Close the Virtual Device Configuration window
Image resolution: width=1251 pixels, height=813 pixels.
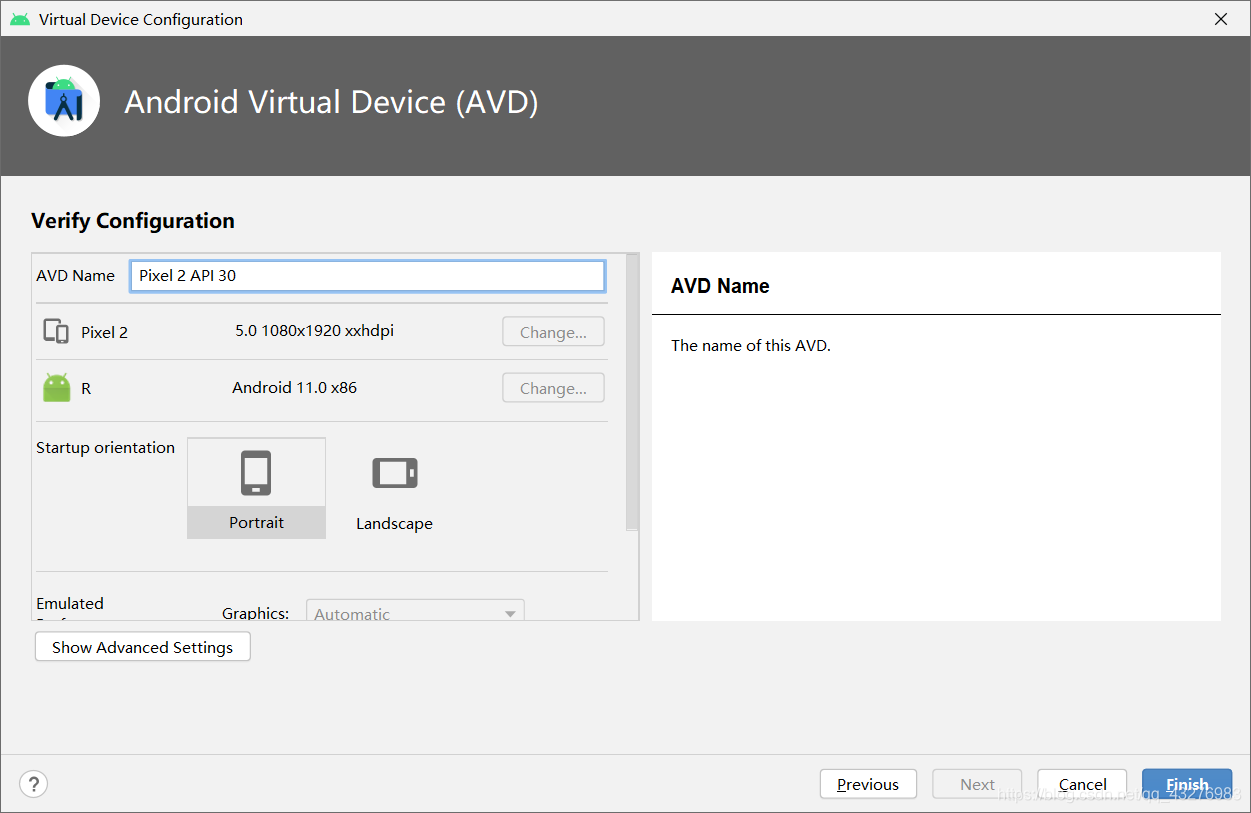pyautogui.click(x=1220, y=19)
